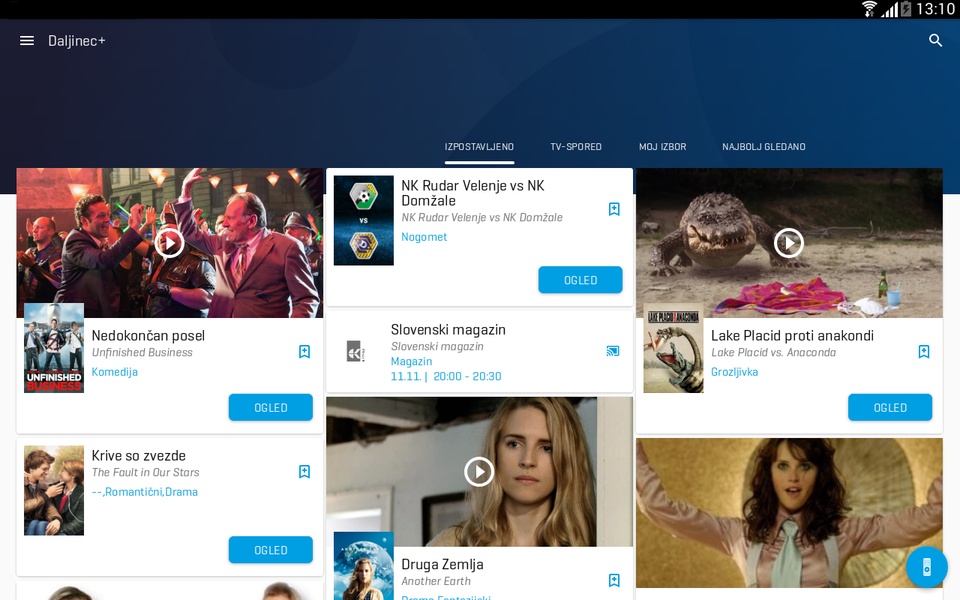The width and height of the screenshot is (960, 600).
Task: Open the Another Earth poster thumbnail
Action: pyautogui.click(x=364, y=566)
